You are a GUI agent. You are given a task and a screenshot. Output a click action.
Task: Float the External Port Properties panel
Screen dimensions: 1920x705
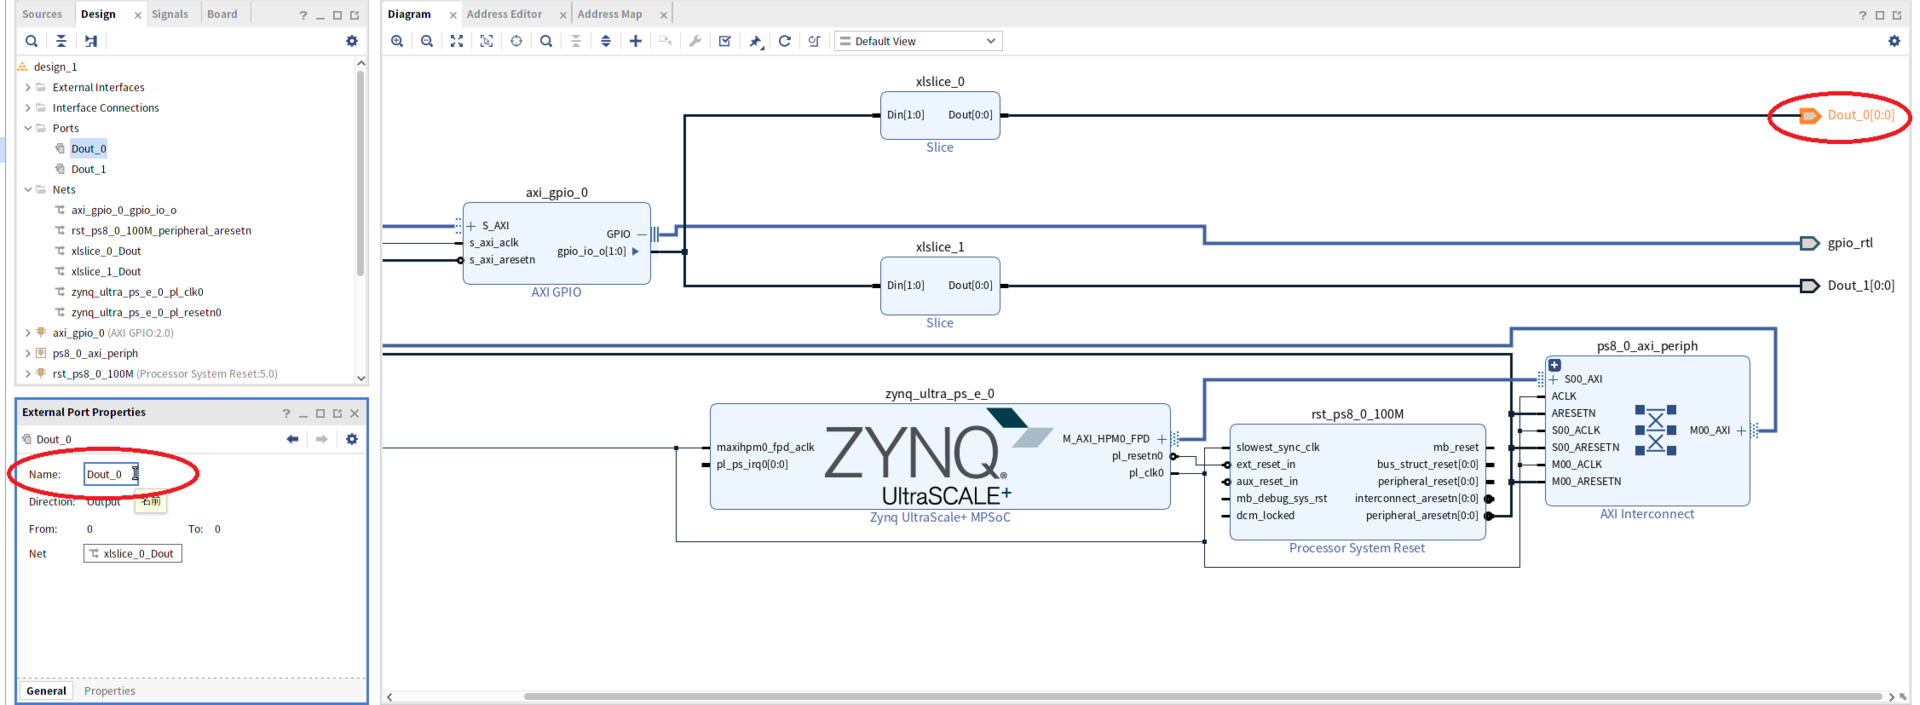[337, 413]
